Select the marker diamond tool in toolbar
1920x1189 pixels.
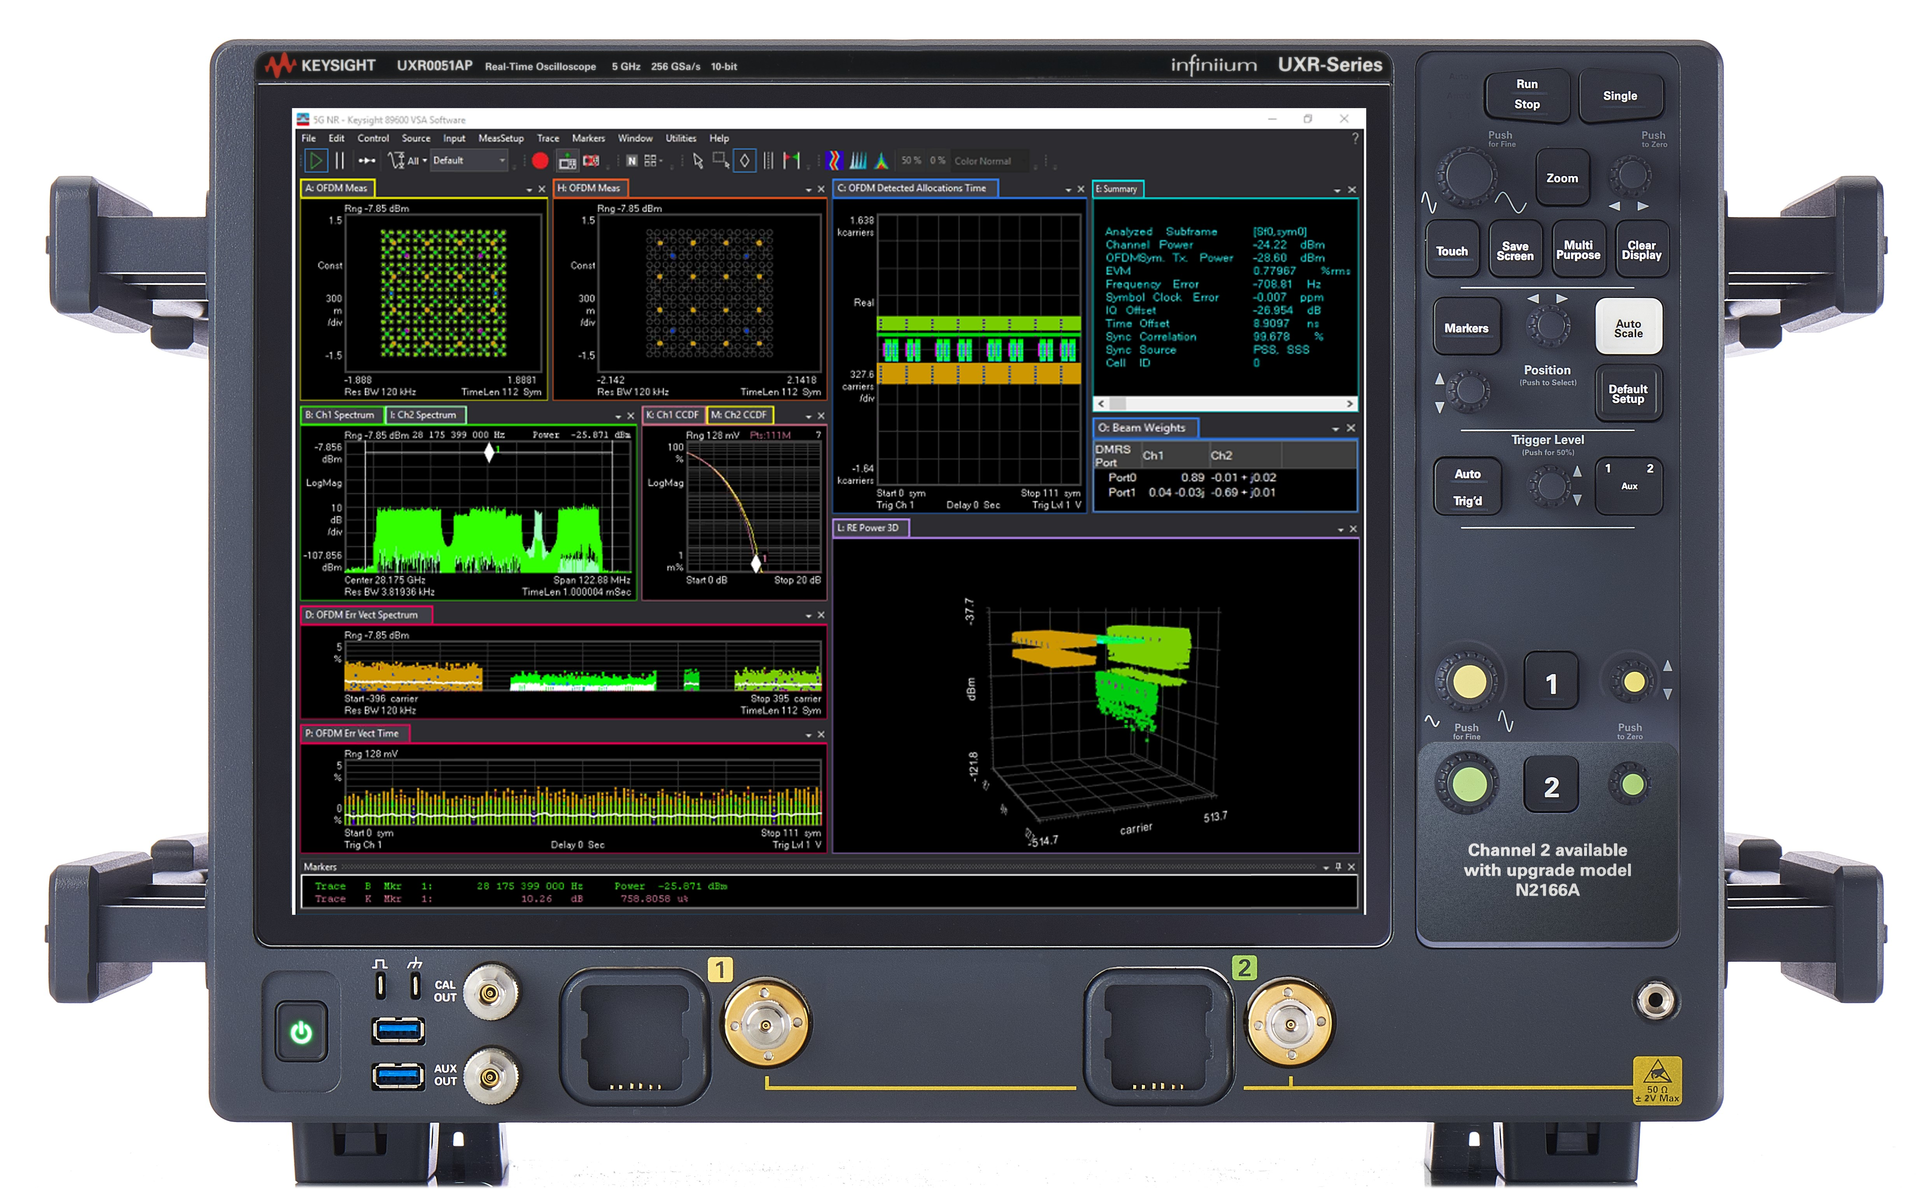pos(744,160)
